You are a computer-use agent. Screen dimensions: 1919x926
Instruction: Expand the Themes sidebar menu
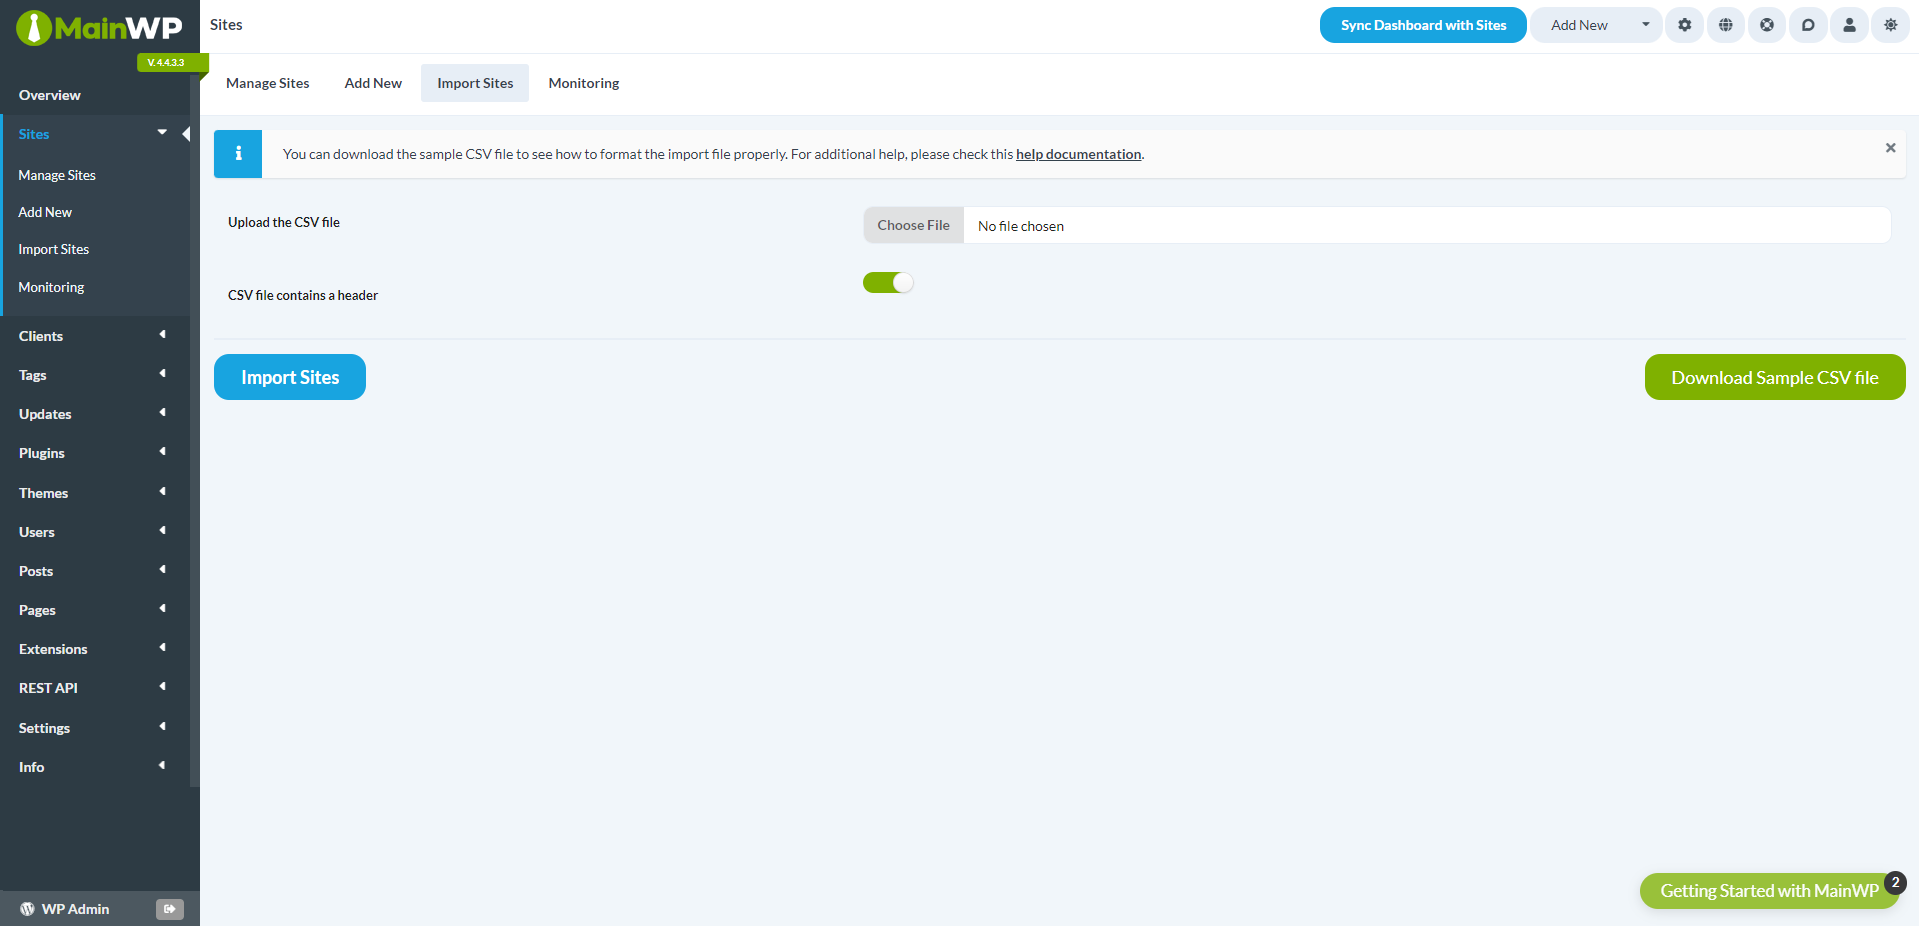pyautogui.click(x=162, y=492)
